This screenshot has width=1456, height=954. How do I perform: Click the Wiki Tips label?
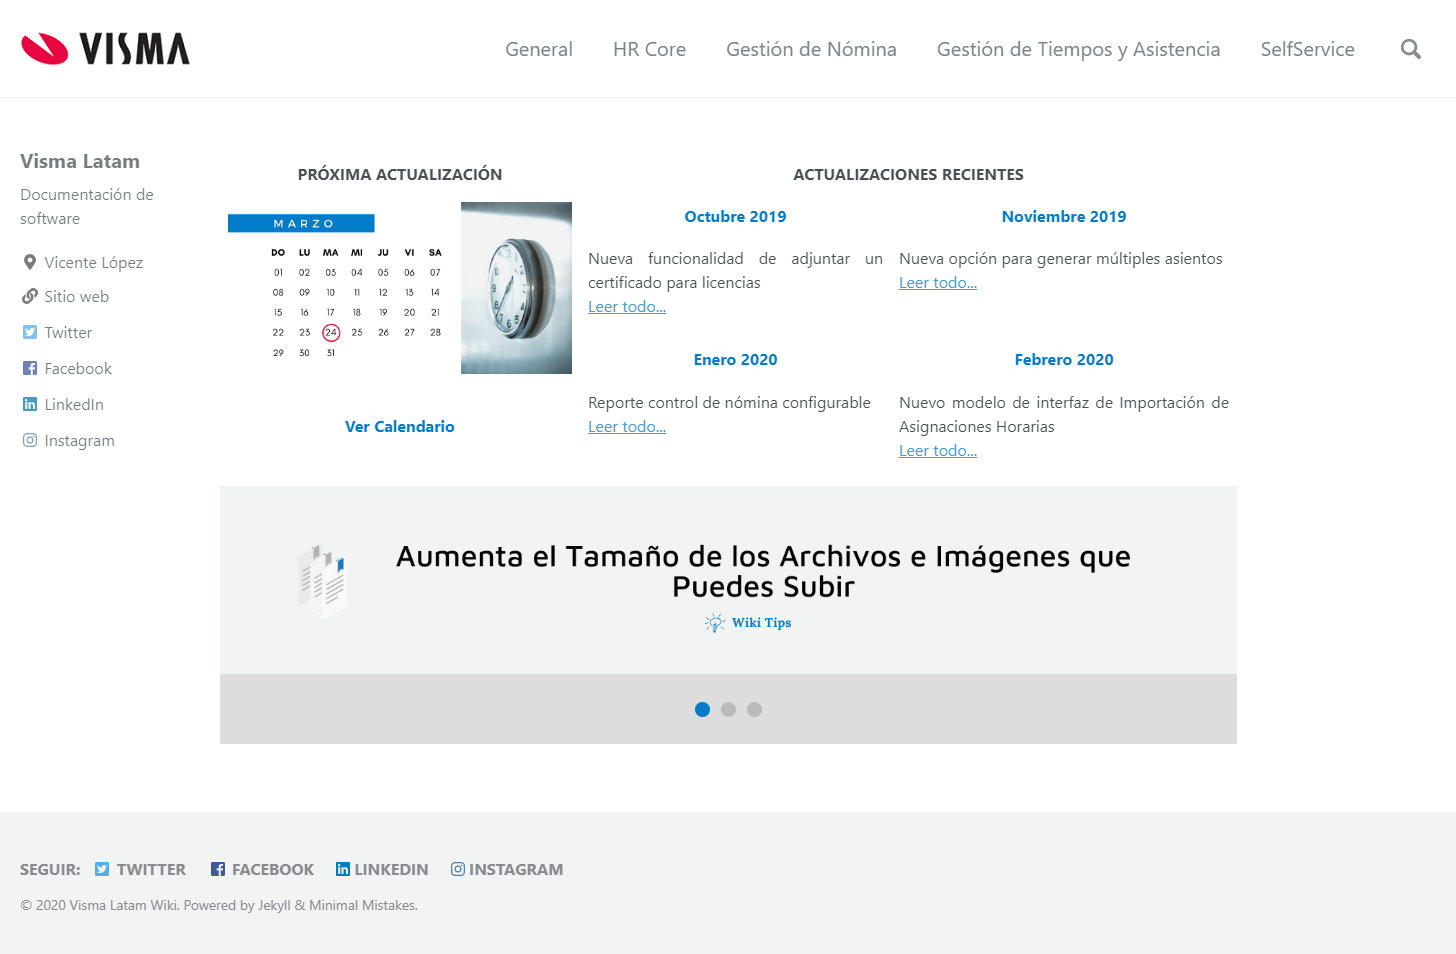[x=761, y=622]
